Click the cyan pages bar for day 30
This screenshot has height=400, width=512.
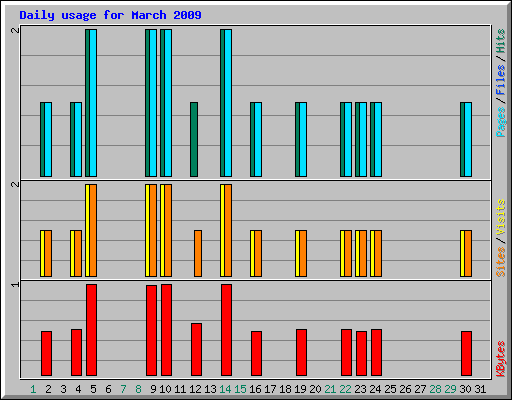(x=468, y=139)
